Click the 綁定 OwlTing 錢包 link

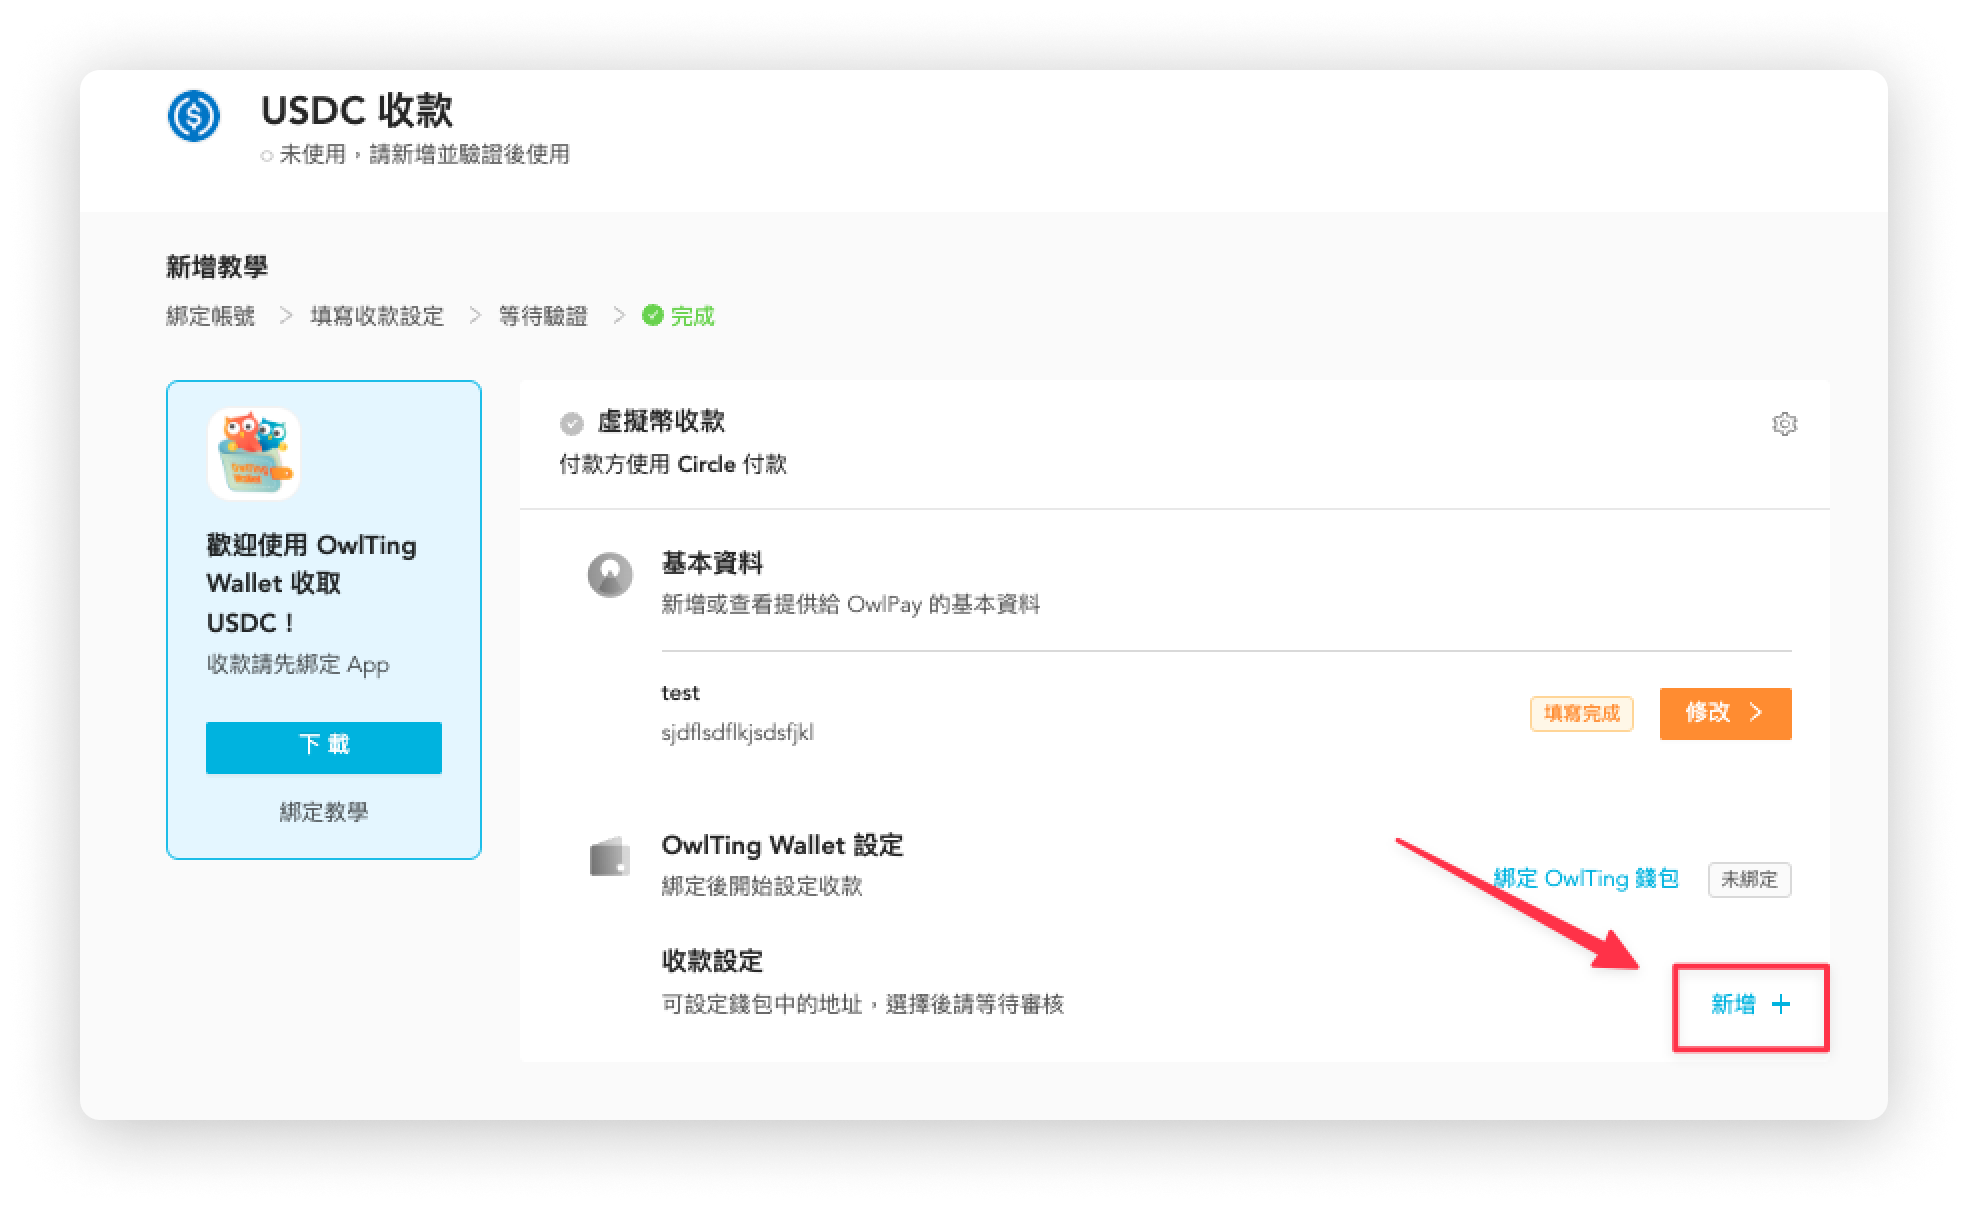click(x=1586, y=879)
